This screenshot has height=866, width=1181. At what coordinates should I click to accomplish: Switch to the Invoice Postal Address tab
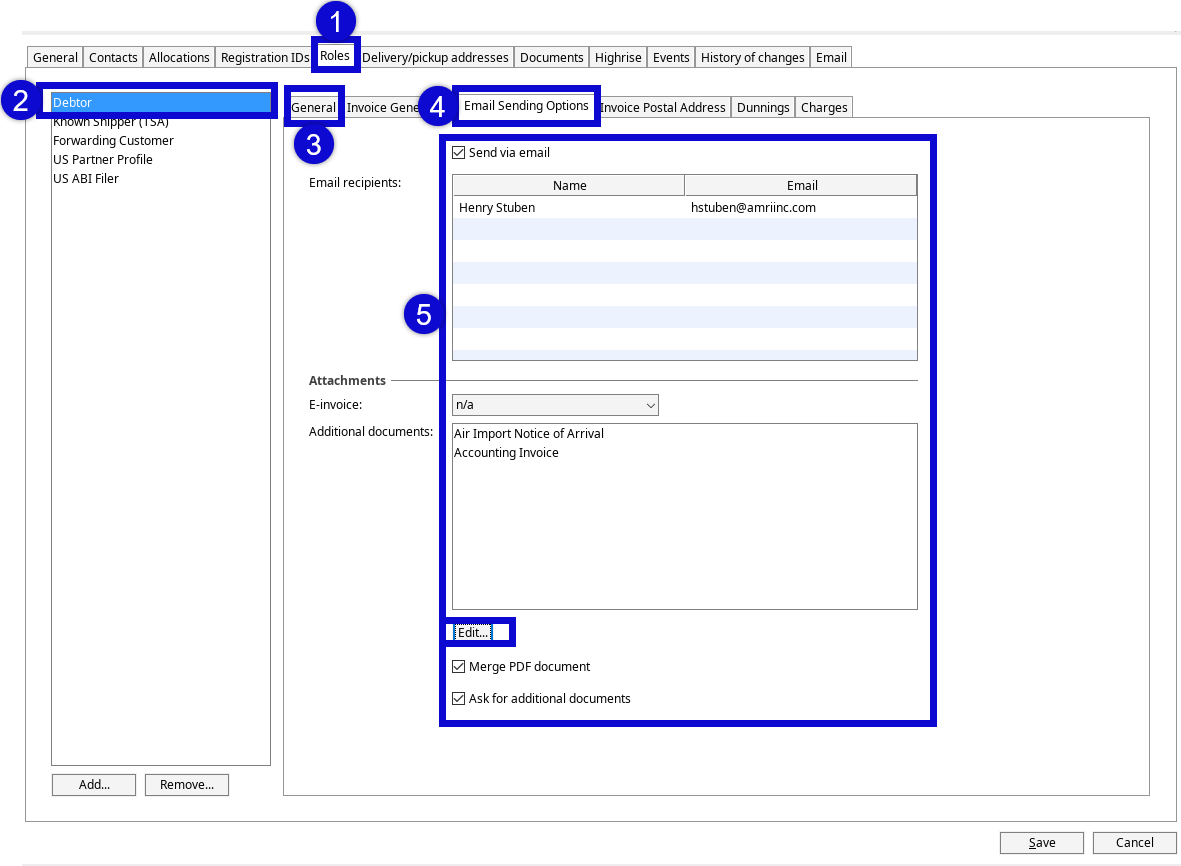click(x=663, y=107)
